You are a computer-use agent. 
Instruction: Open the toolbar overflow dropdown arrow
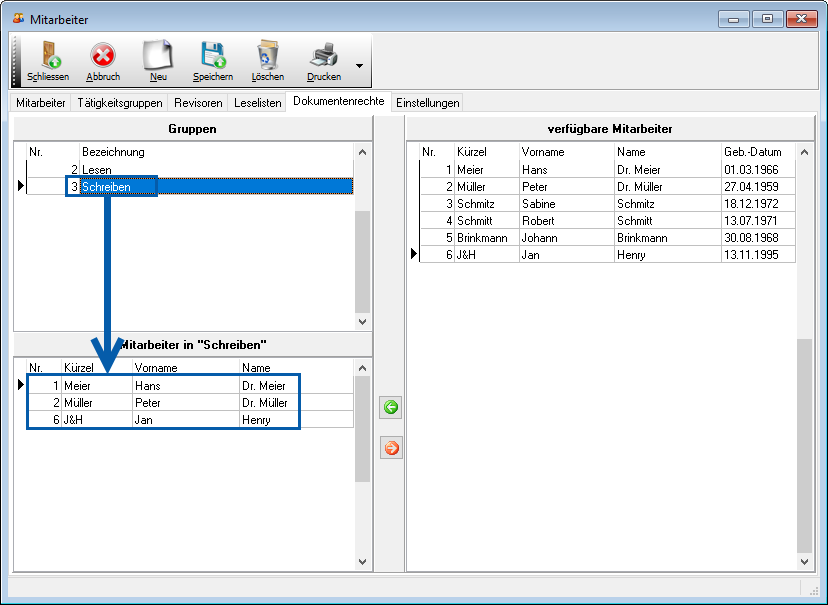click(359, 68)
